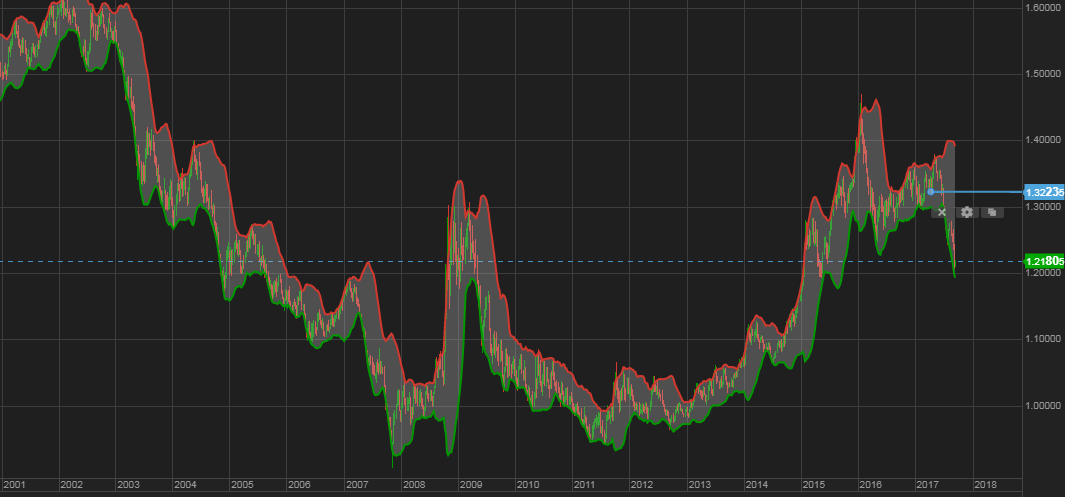Viewport: 1065px width, 497px height.
Task: Delete the horizontal line via the X icon
Action: pyautogui.click(x=941, y=213)
